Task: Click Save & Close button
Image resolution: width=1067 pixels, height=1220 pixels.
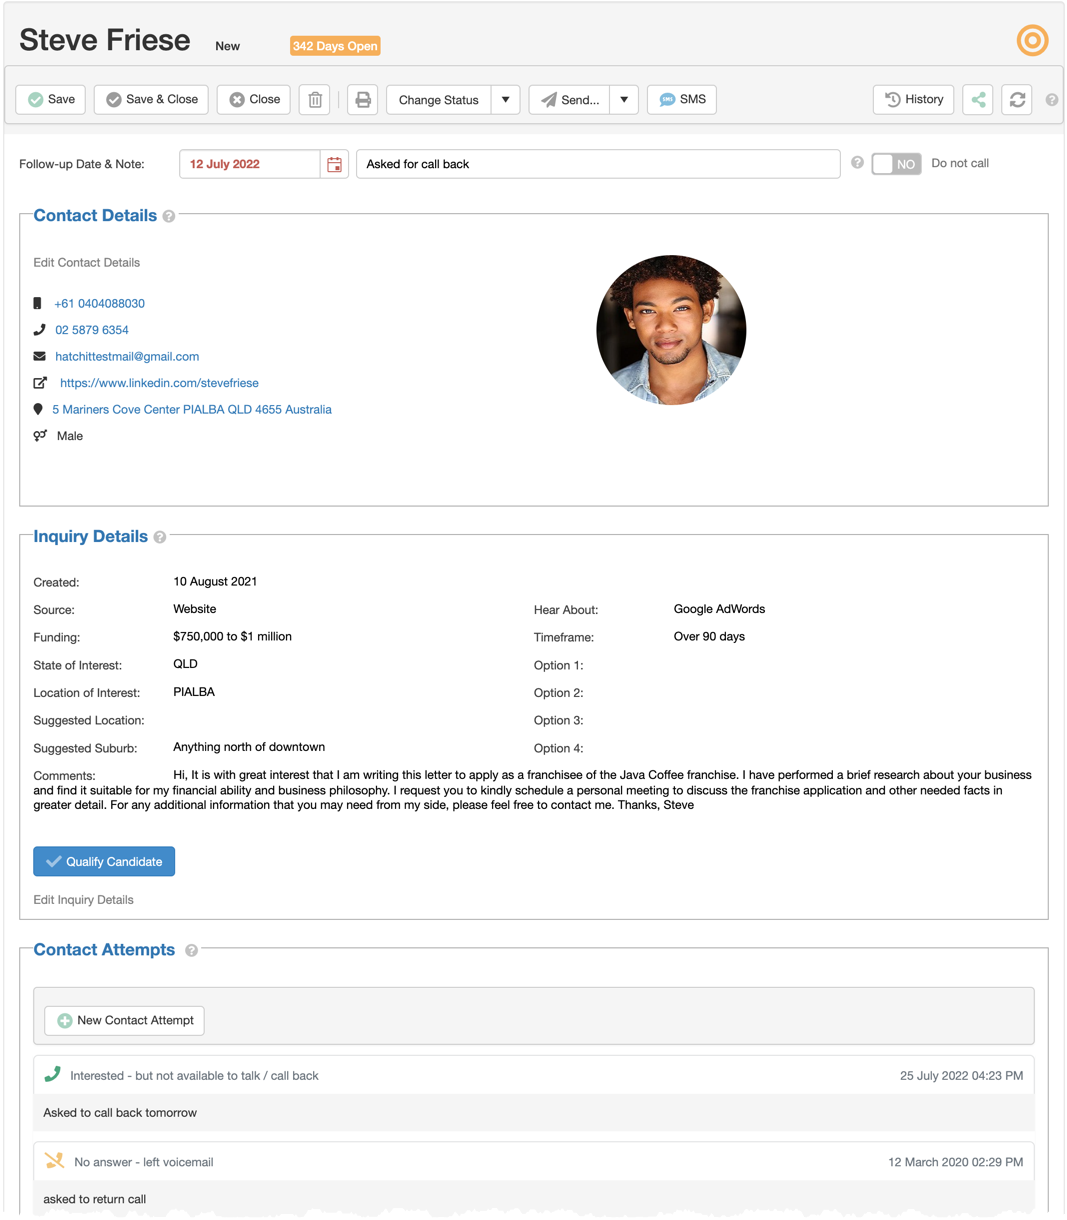Action: tap(152, 100)
